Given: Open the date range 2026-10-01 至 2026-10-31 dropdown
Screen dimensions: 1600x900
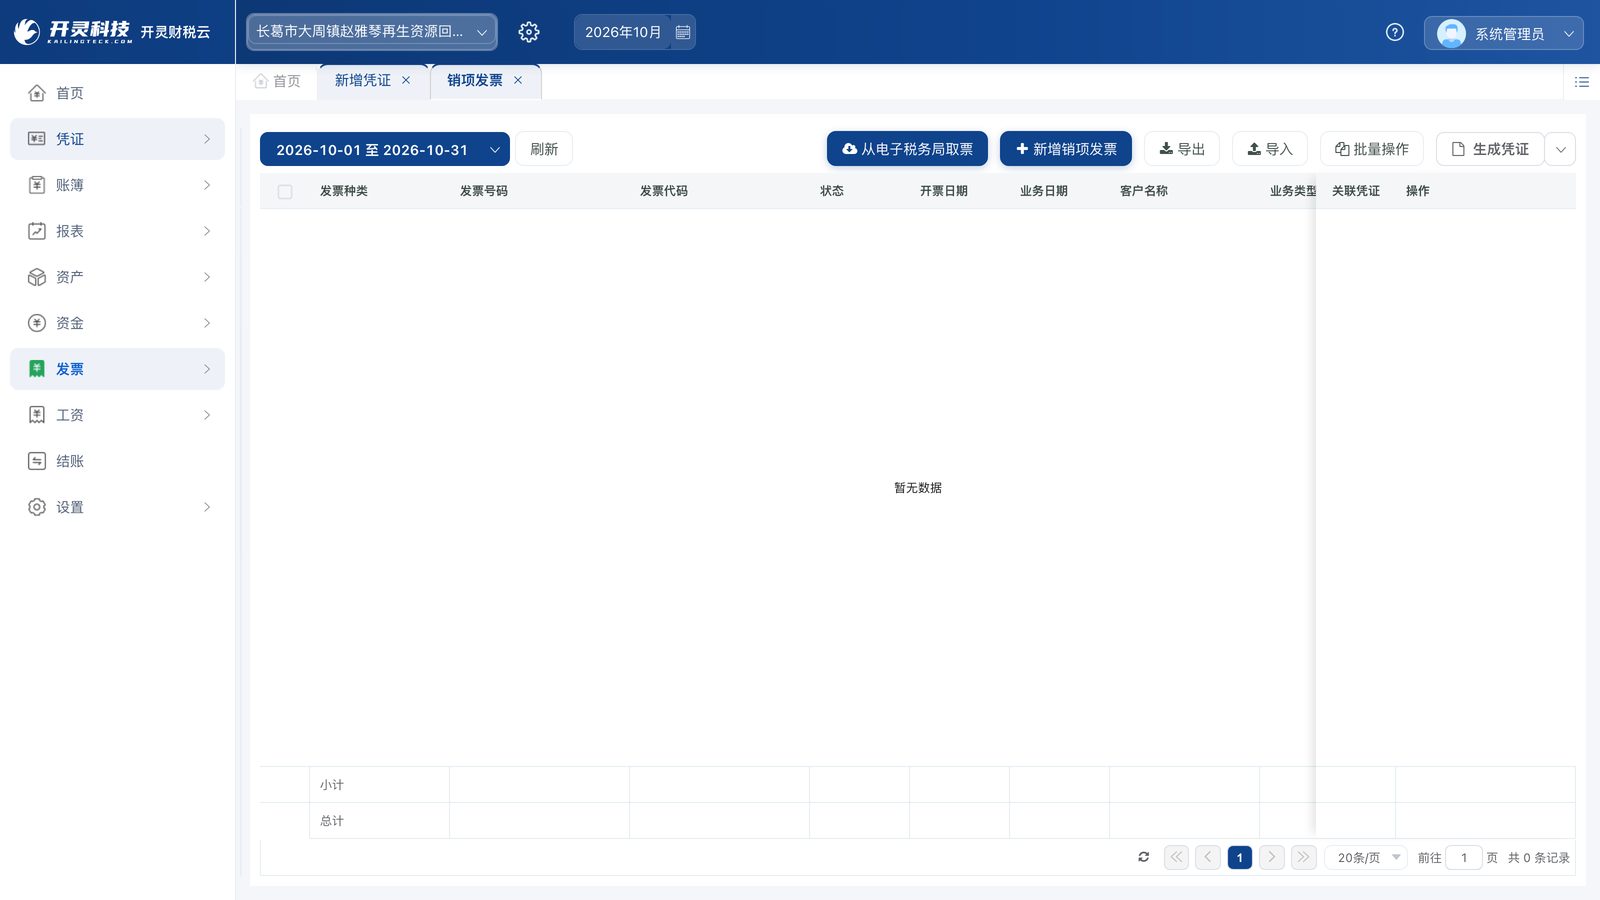Looking at the screenshot, I should (x=385, y=149).
